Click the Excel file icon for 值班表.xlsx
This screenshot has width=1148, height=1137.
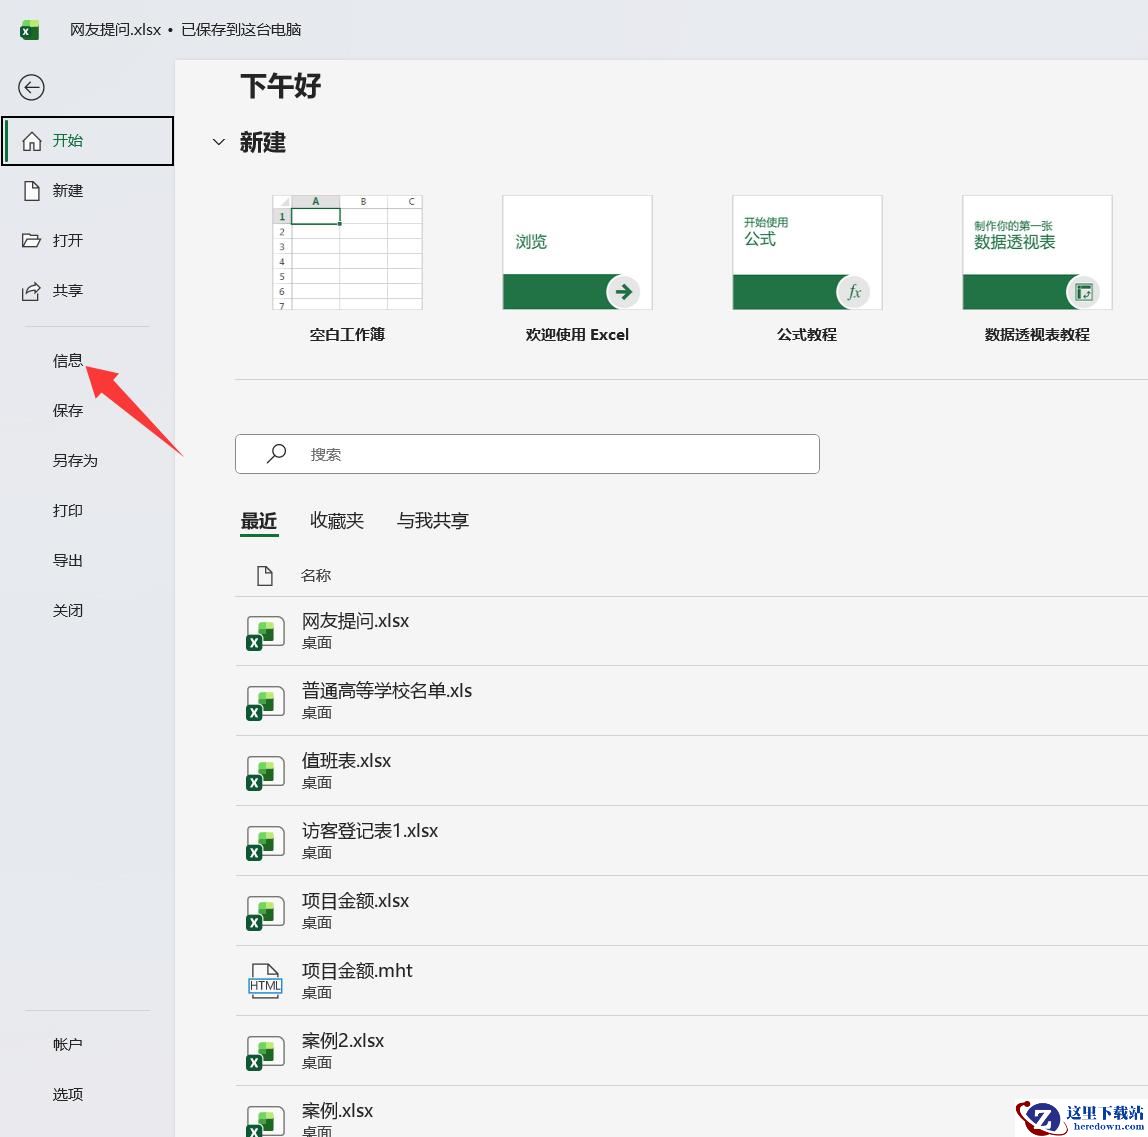click(x=265, y=773)
